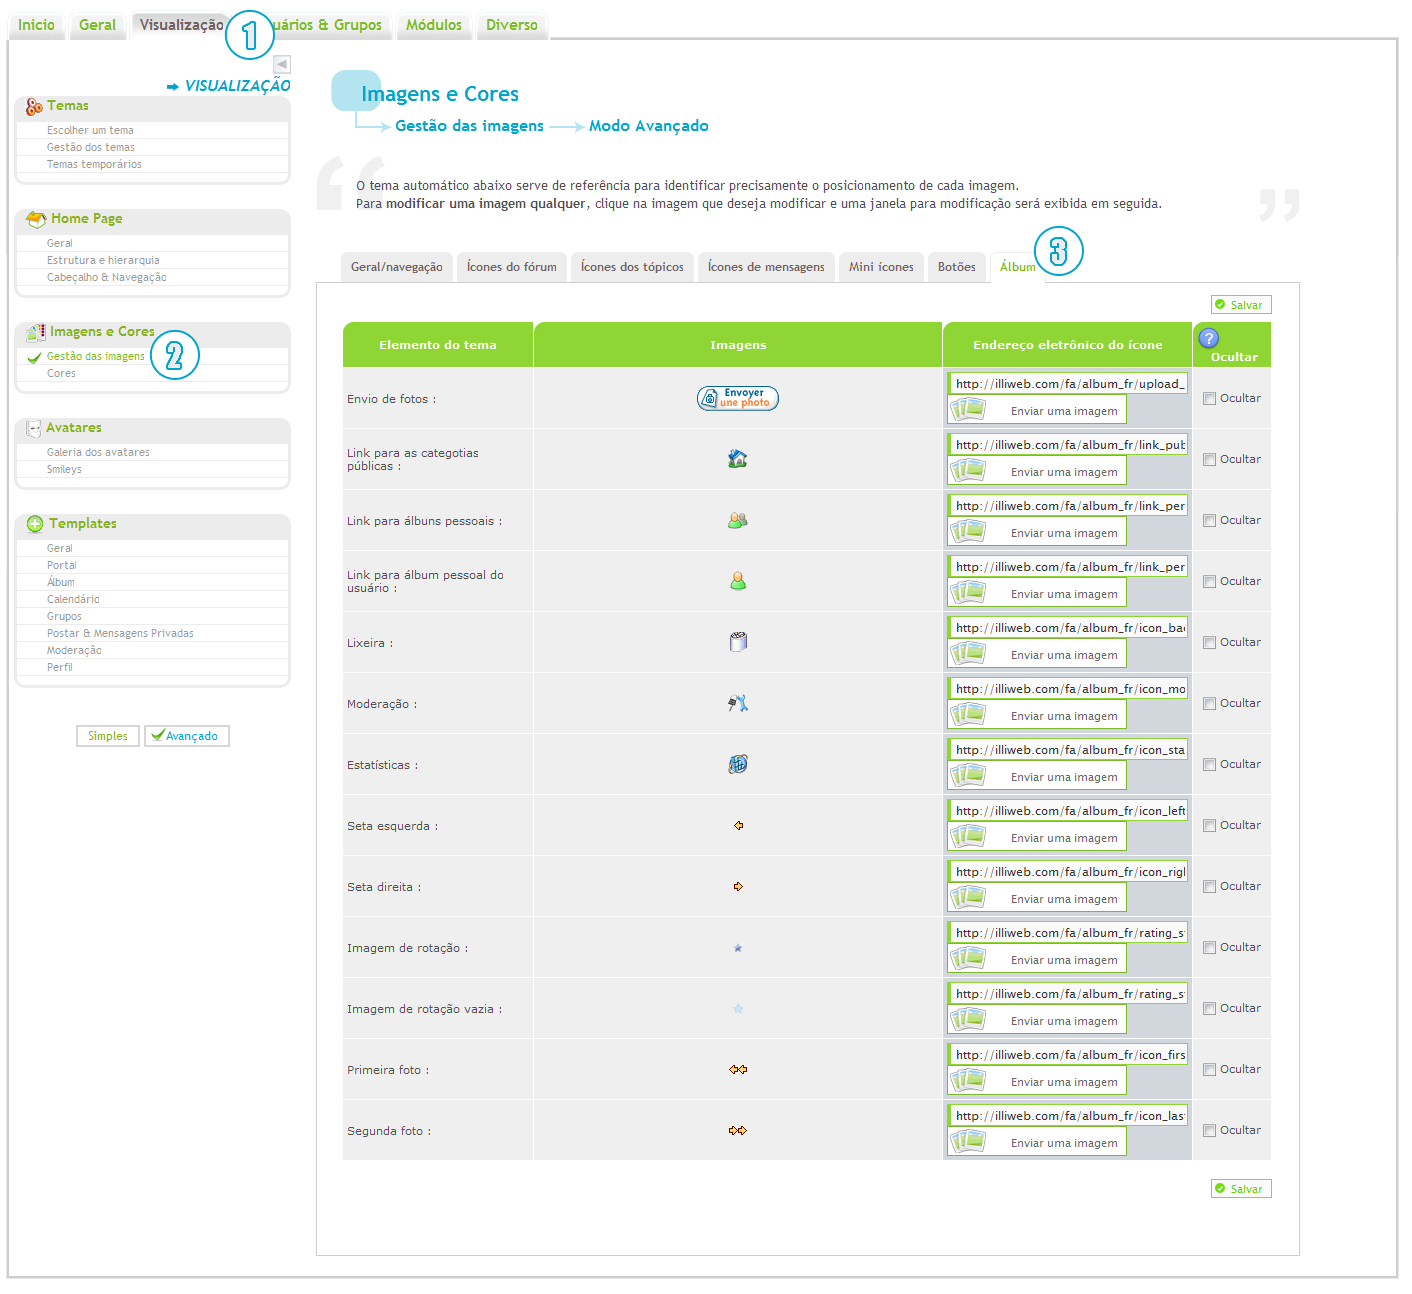Open Galeria dos avatares link
Viewport: 1412px width, 1294px height.
pos(98,452)
